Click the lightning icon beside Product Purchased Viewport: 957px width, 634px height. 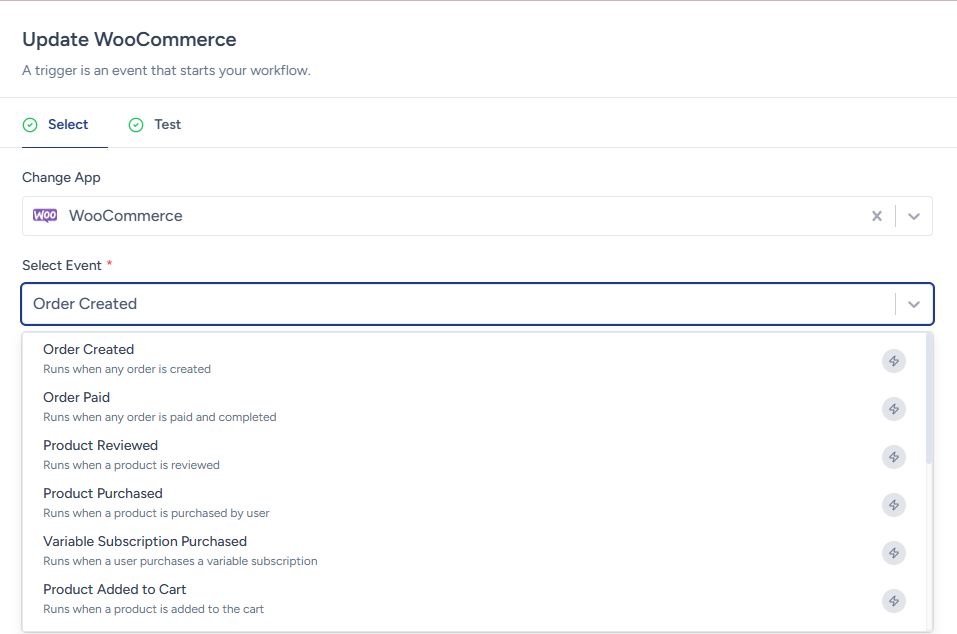(x=893, y=505)
